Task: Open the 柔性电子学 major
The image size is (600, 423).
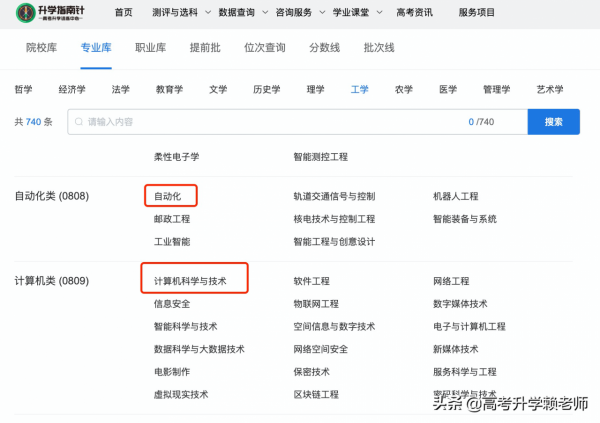Action: coord(176,157)
